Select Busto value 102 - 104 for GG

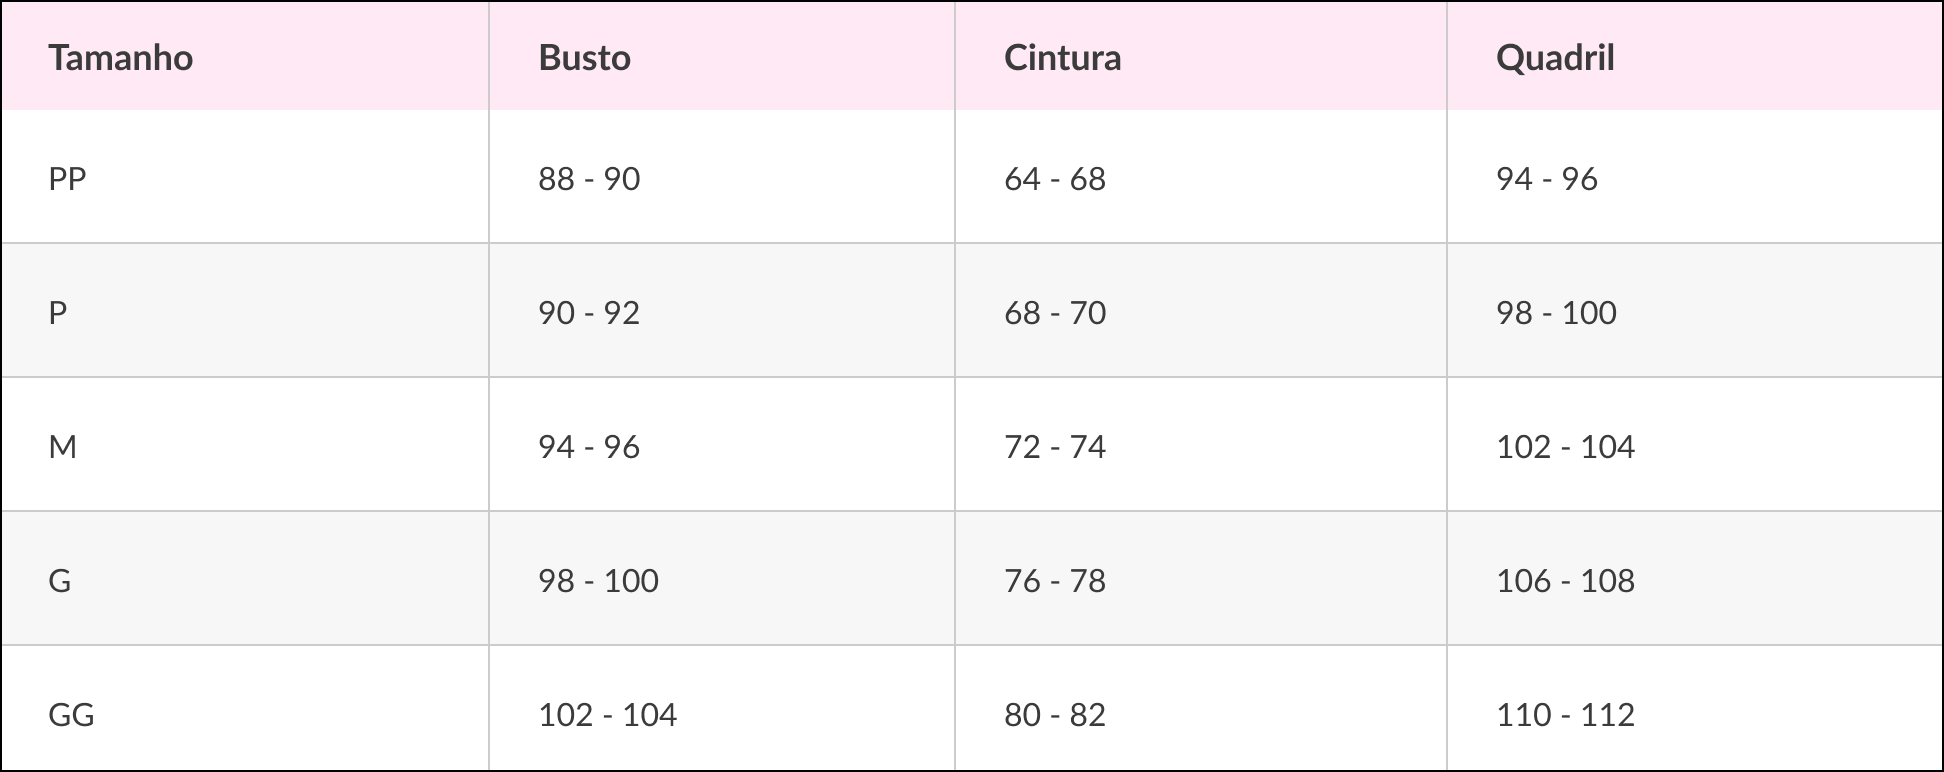point(608,715)
